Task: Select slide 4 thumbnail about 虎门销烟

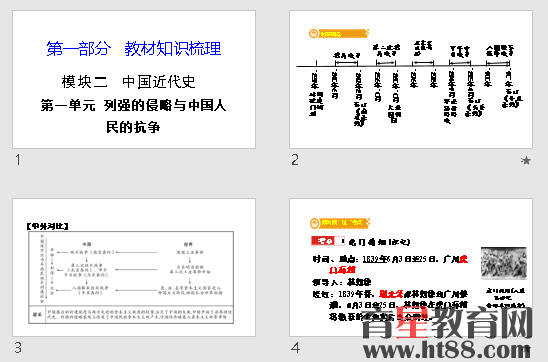Action: (x=411, y=267)
